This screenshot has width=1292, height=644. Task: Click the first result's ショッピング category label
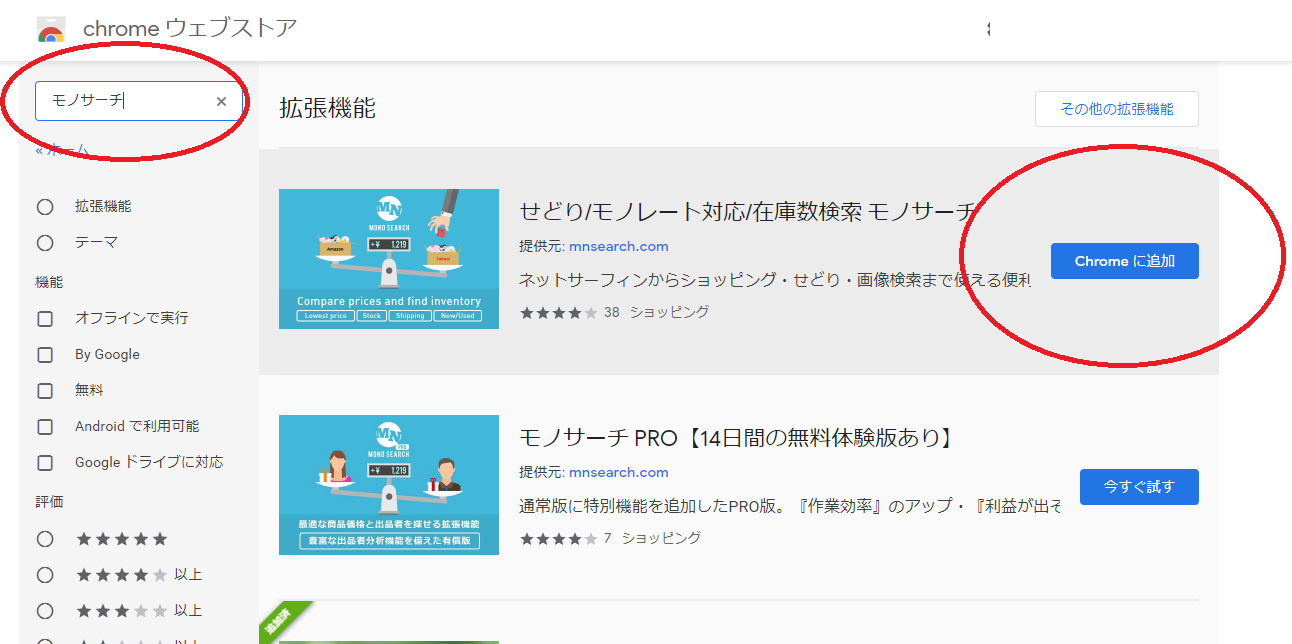[669, 312]
